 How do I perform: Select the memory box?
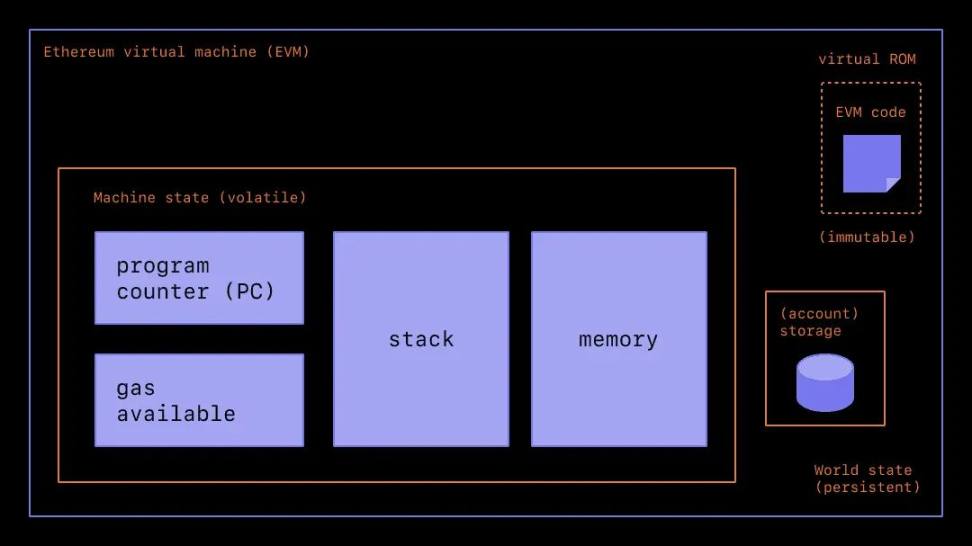(x=618, y=339)
